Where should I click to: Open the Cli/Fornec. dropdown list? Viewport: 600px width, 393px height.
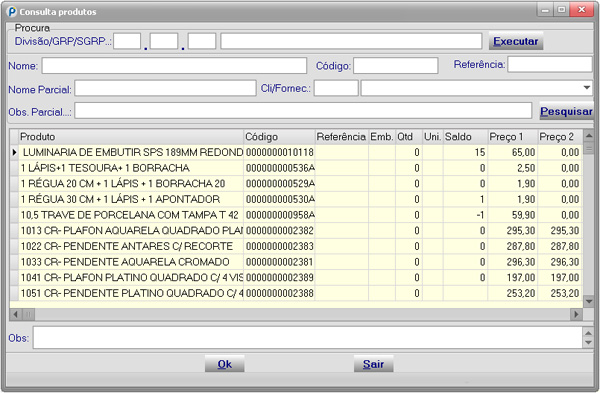coord(587,88)
